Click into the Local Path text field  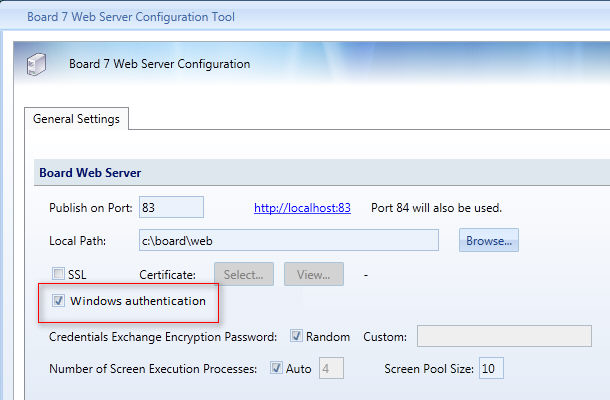(x=289, y=240)
